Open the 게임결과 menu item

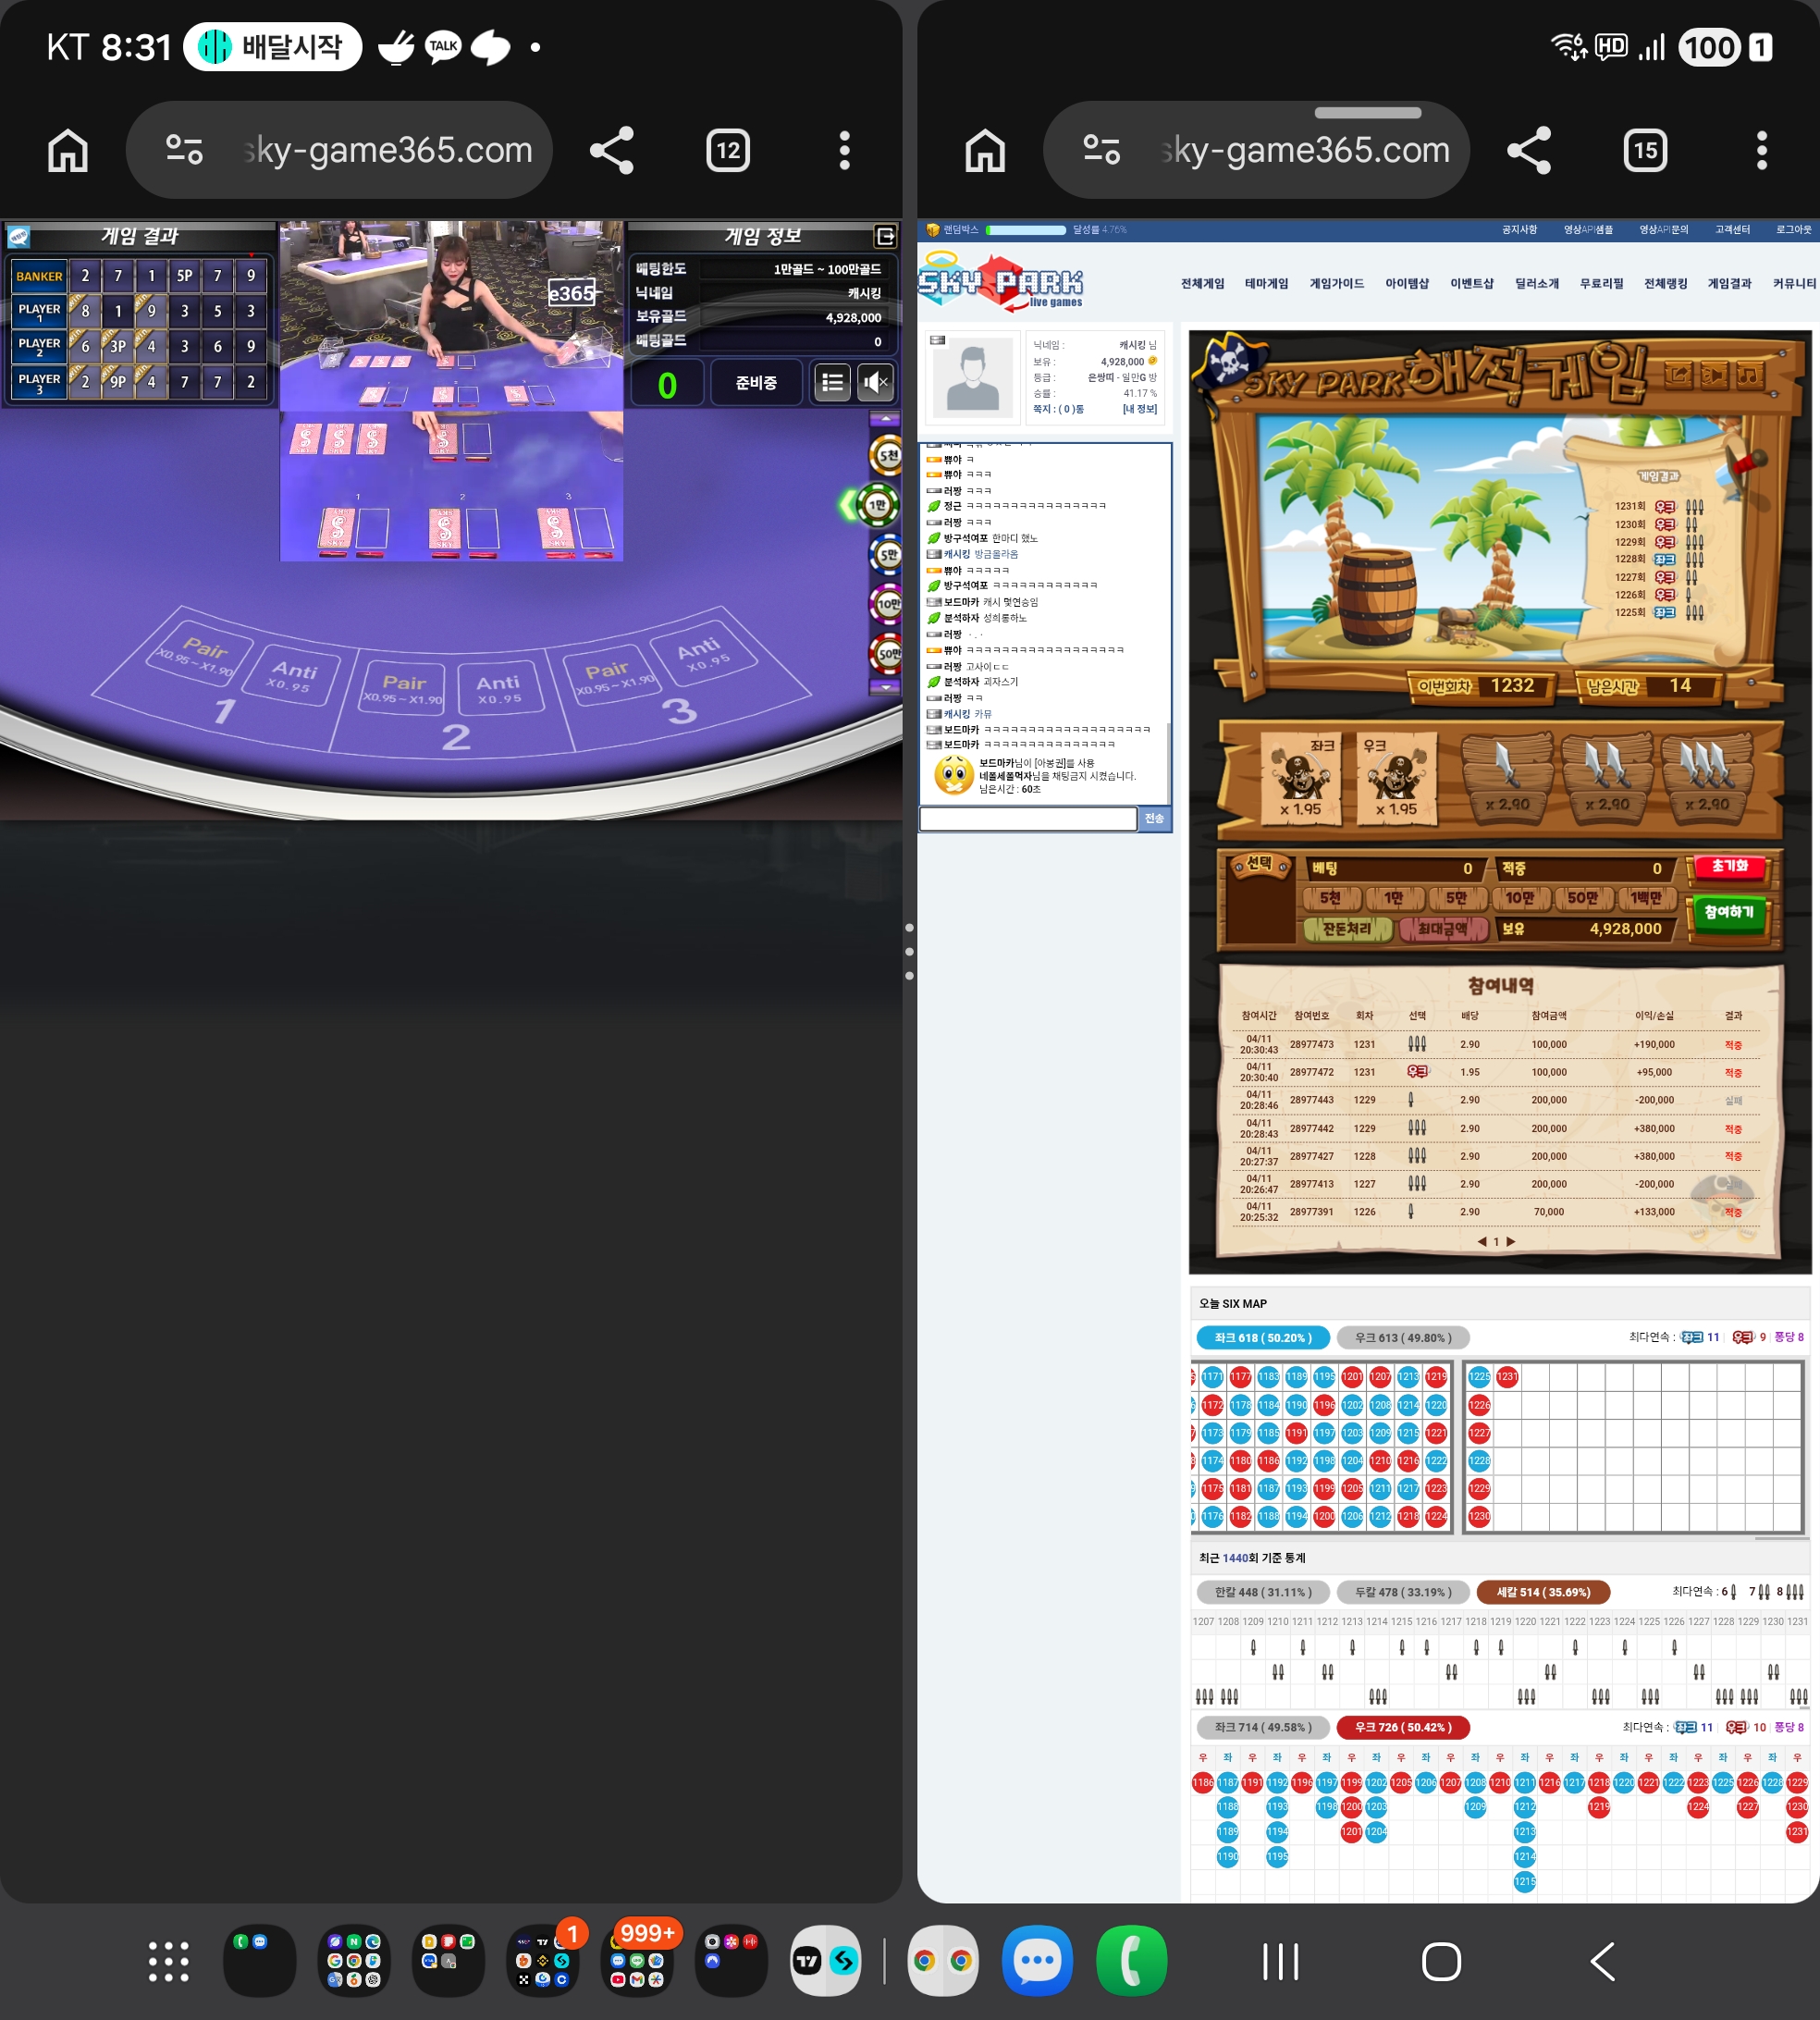[1729, 284]
